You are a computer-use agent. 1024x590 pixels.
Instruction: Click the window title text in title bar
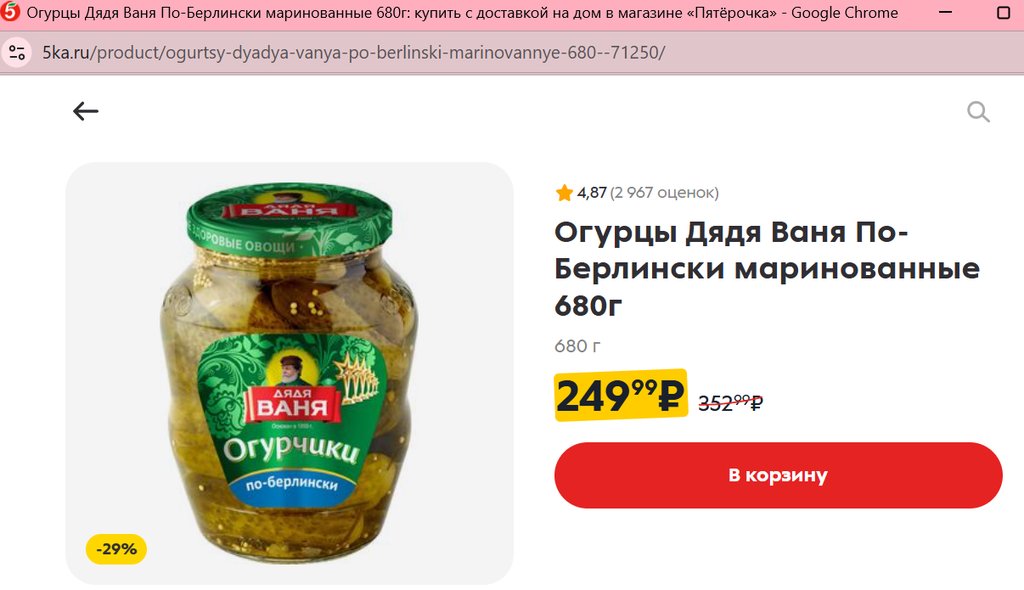click(x=462, y=12)
